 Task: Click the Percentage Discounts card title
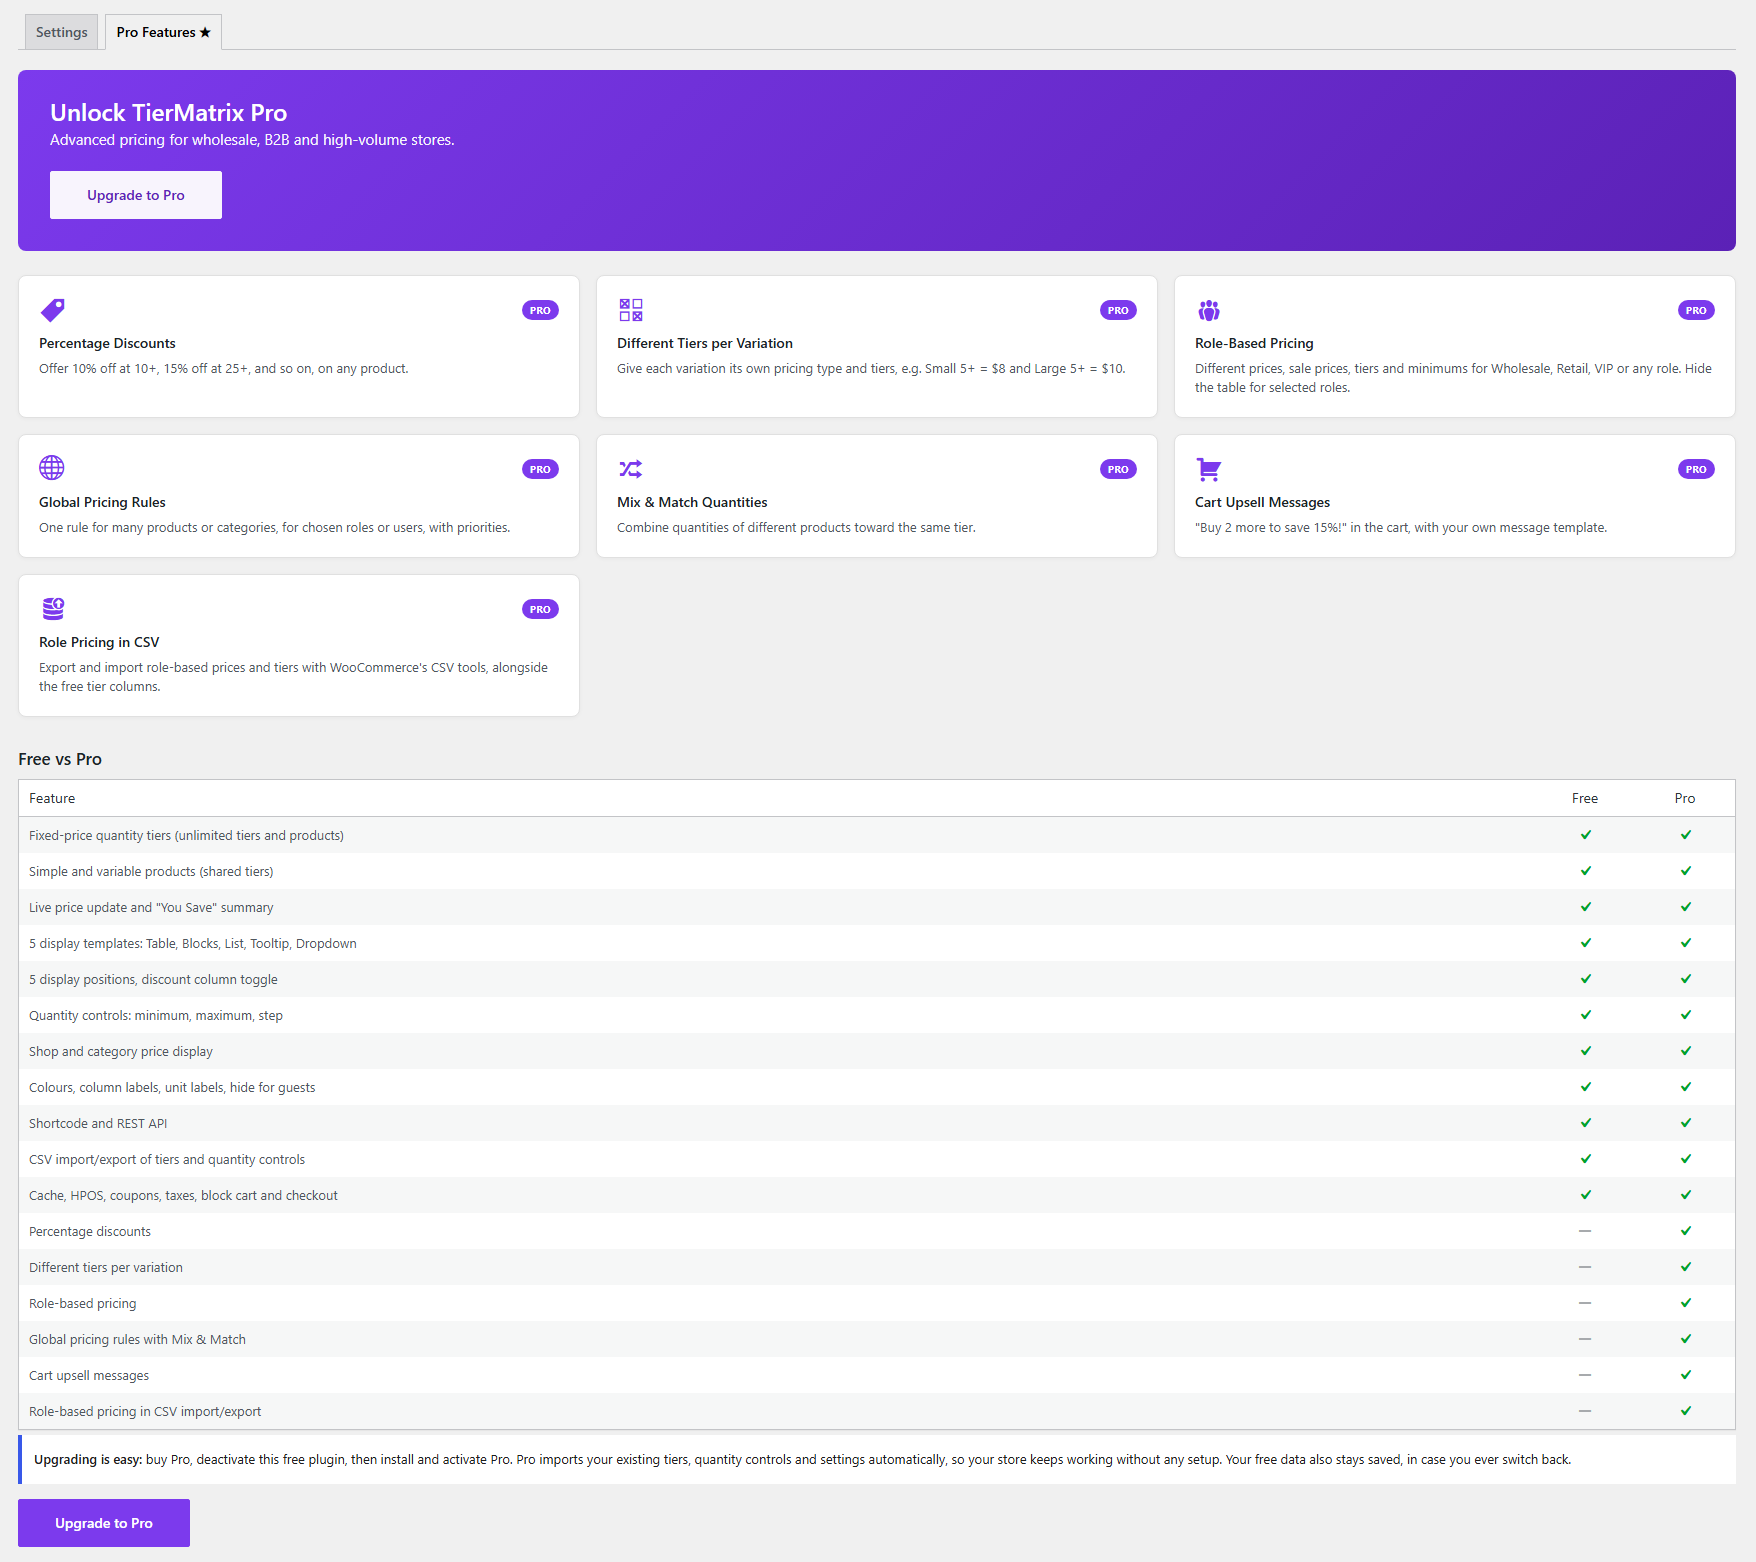107,343
